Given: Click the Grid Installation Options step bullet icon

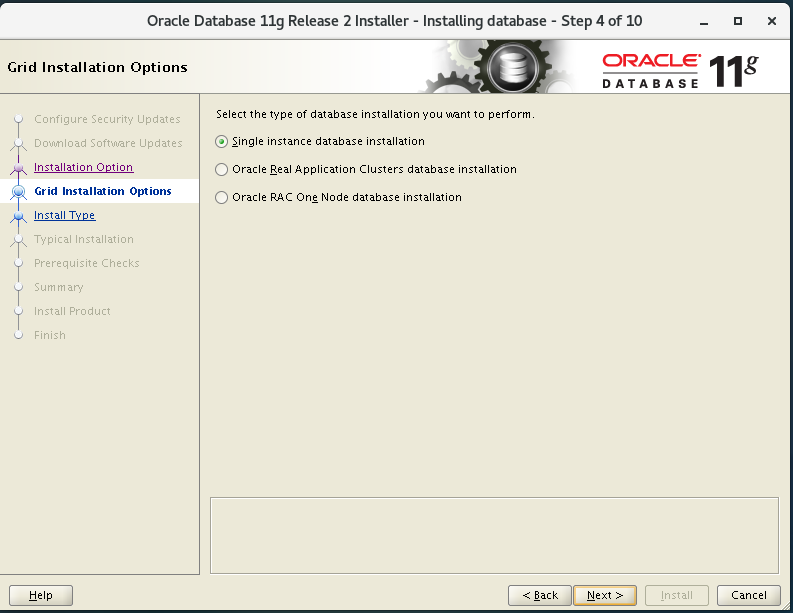Looking at the screenshot, I should (19, 192).
